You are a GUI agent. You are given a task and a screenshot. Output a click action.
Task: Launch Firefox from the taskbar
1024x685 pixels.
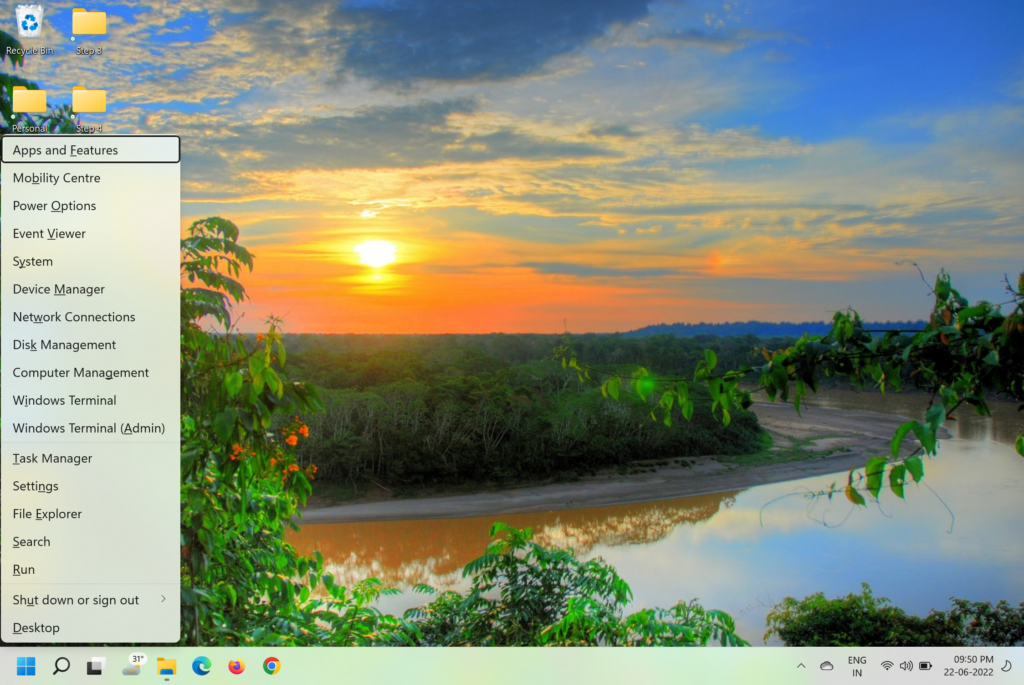237,666
